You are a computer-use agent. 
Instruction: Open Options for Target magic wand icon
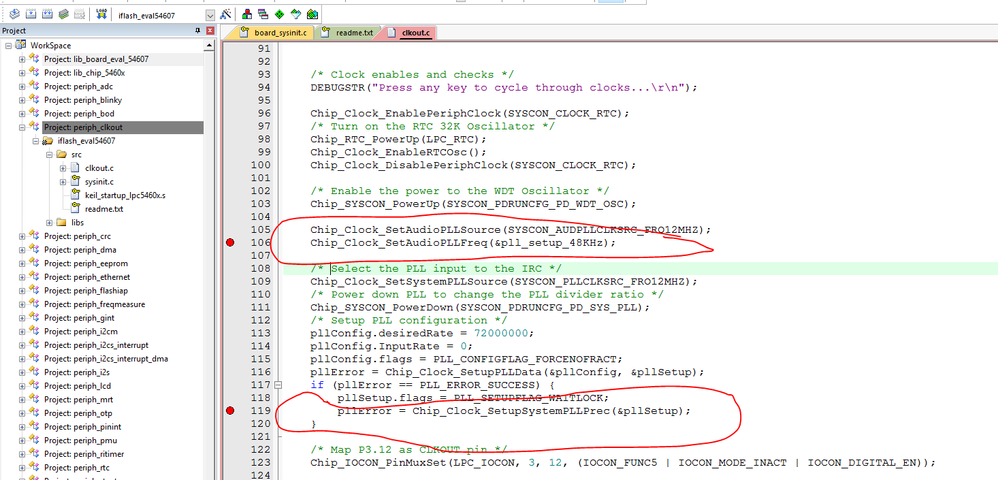225,14
